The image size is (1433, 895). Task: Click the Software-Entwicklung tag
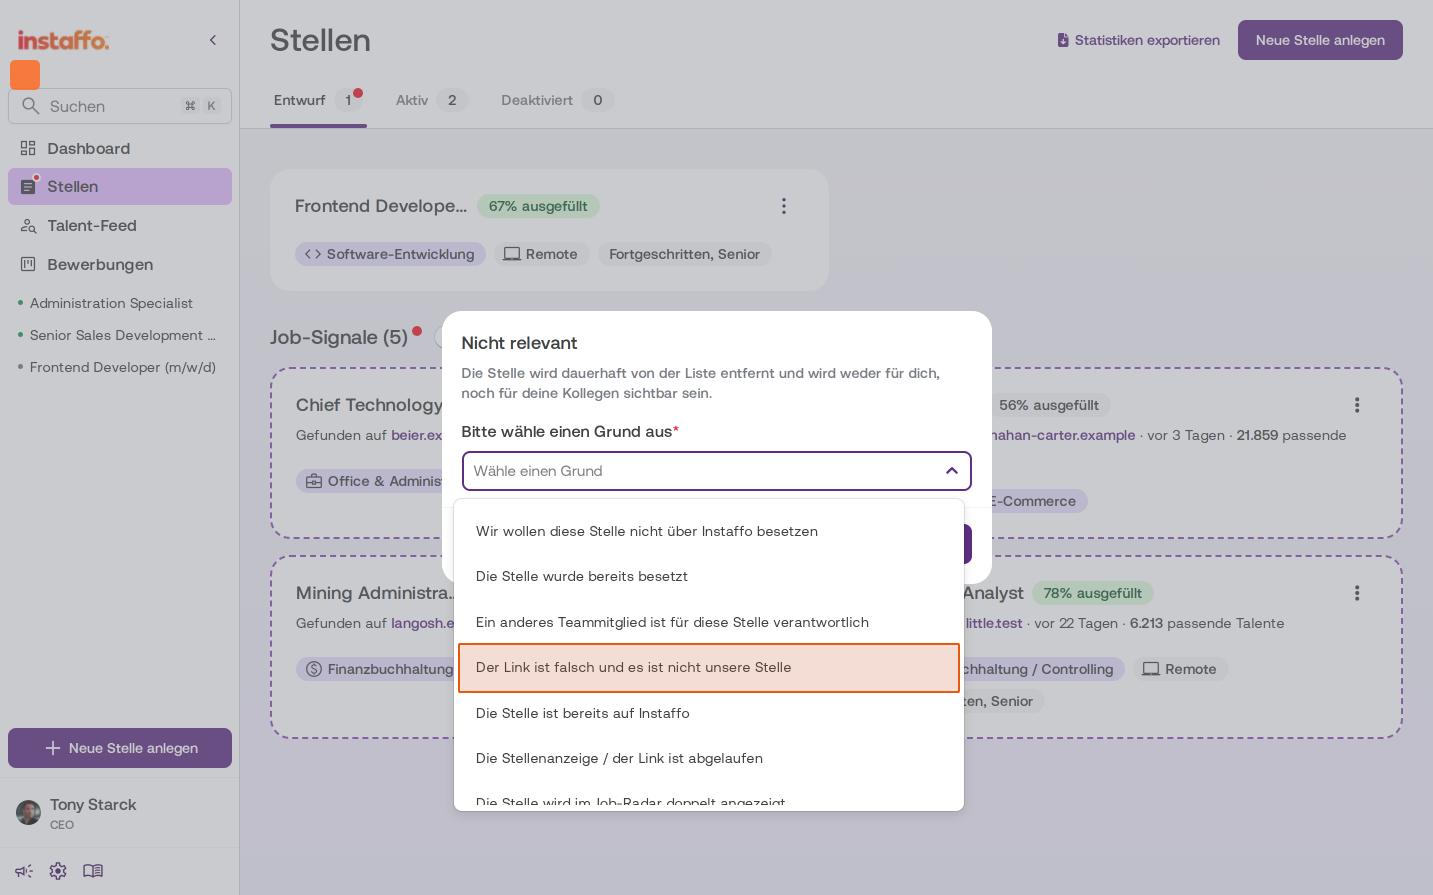click(x=390, y=254)
